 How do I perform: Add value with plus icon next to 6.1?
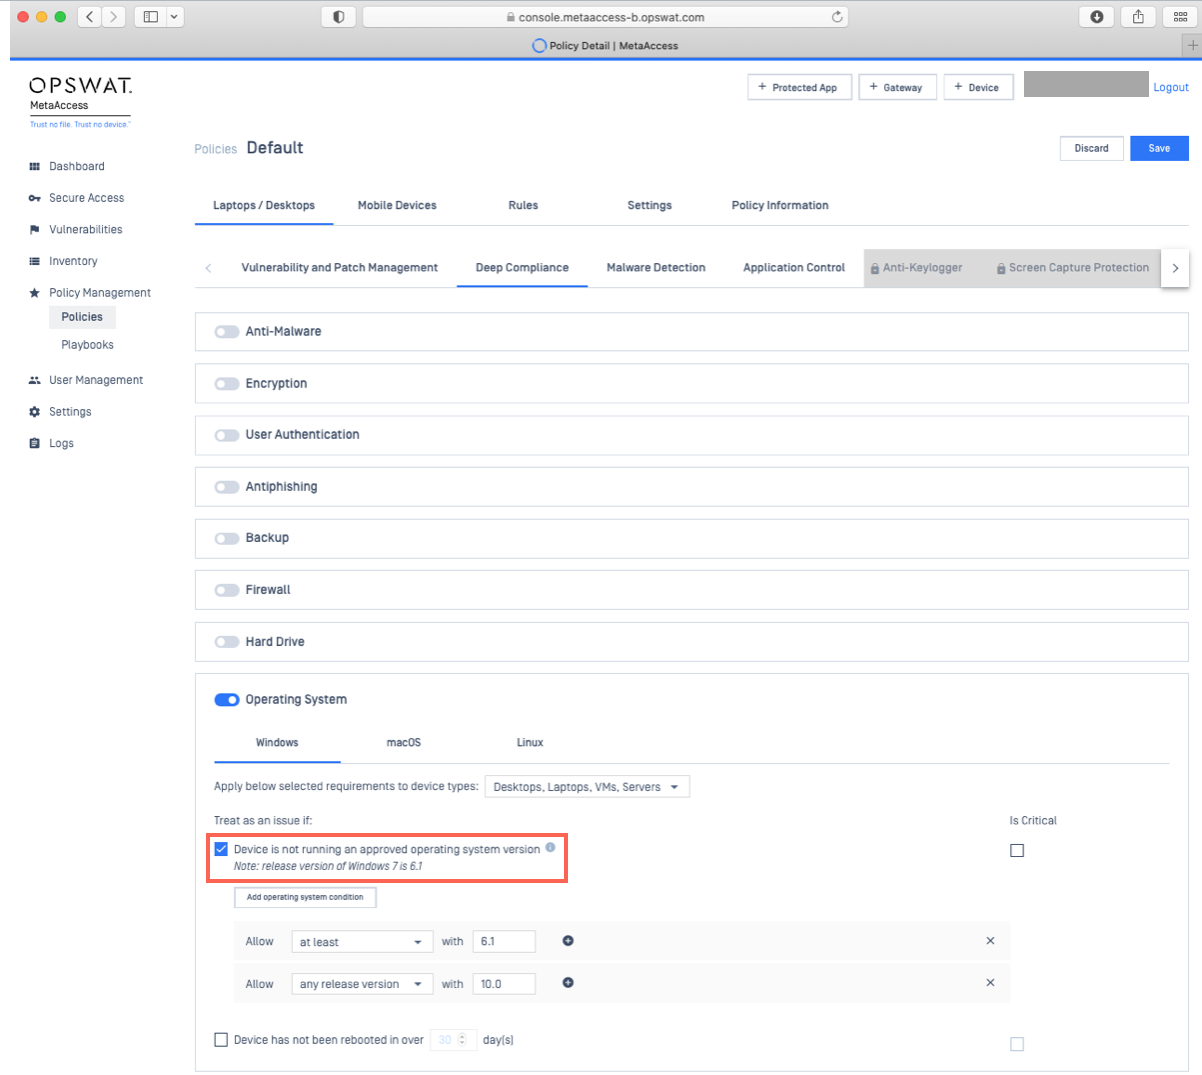(568, 941)
